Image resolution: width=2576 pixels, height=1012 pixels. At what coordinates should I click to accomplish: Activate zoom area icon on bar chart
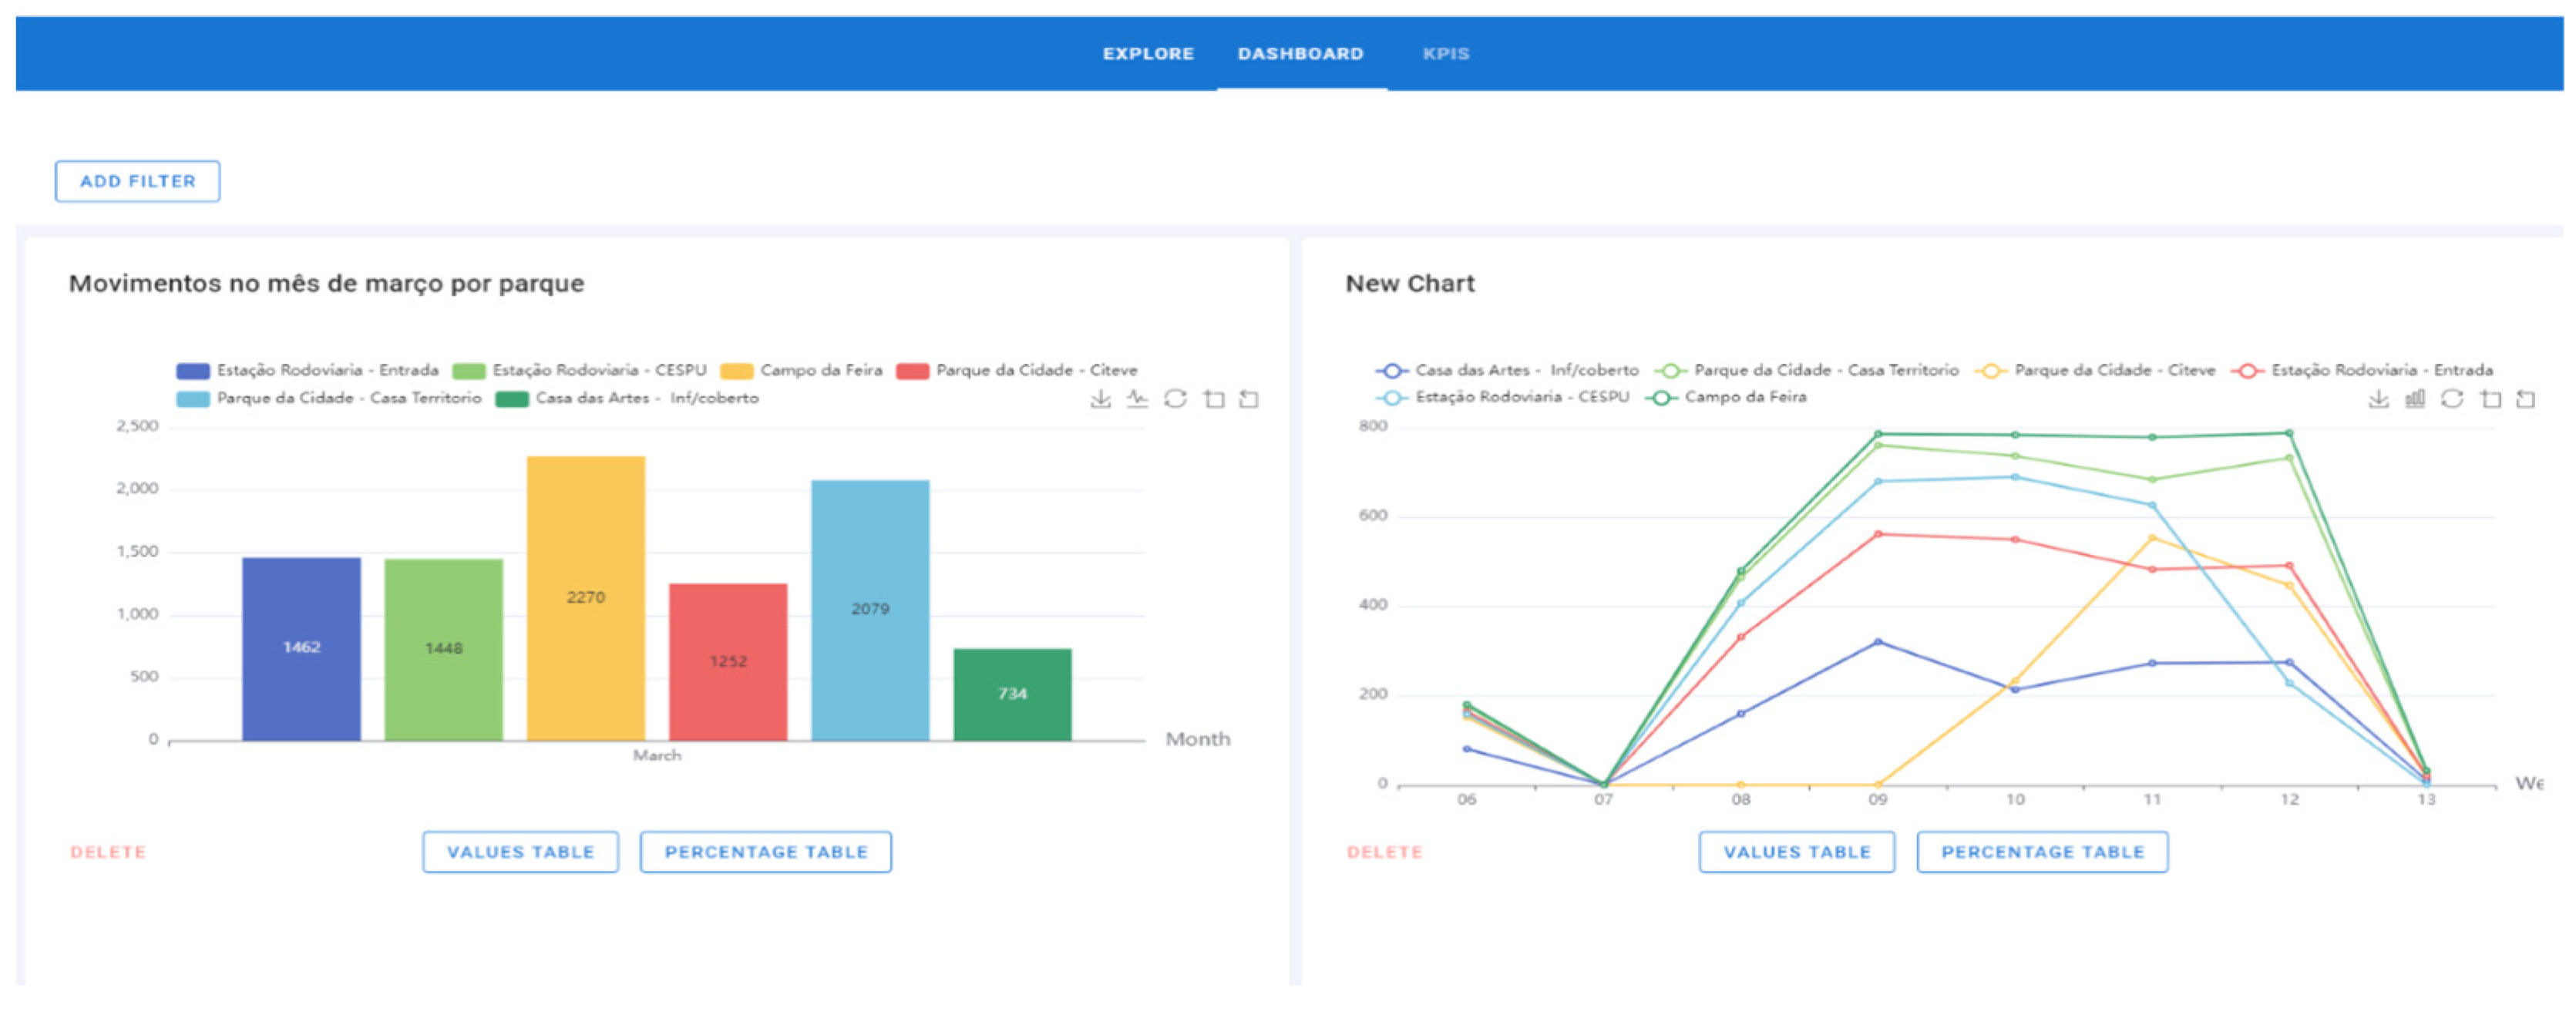(x=1213, y=399)
